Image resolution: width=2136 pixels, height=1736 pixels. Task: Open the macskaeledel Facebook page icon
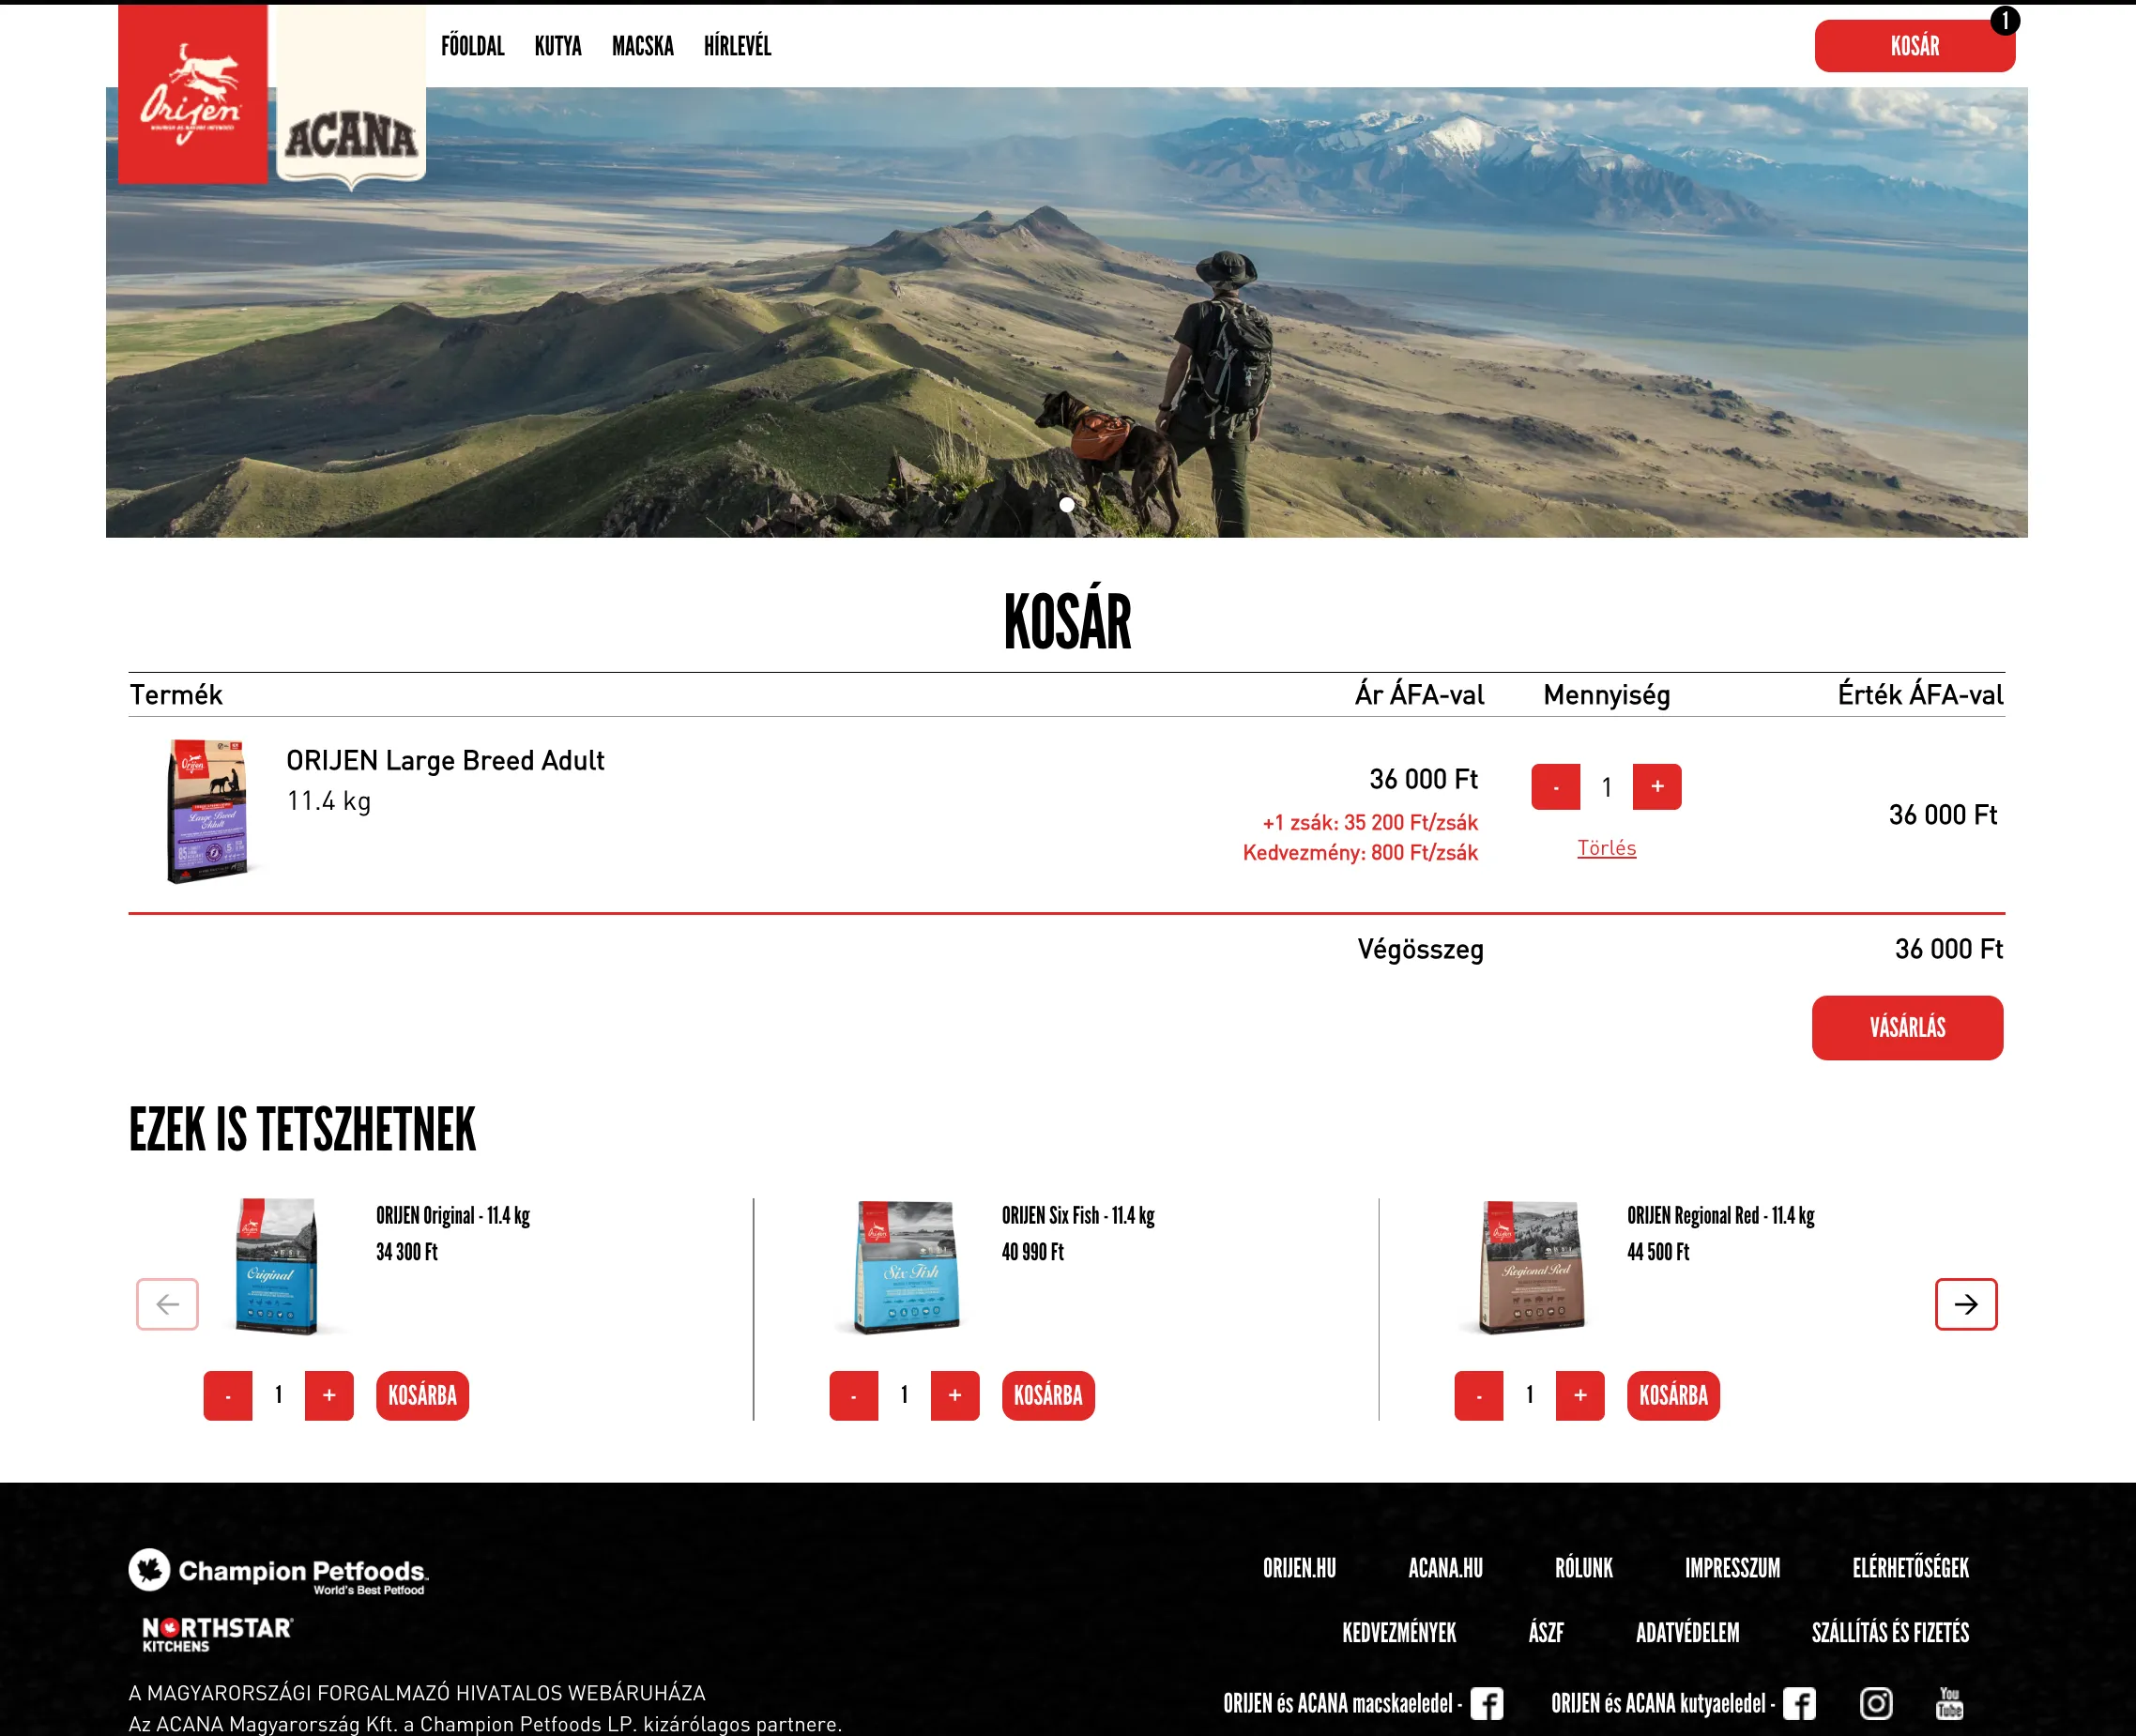tap(1486, 1703)
